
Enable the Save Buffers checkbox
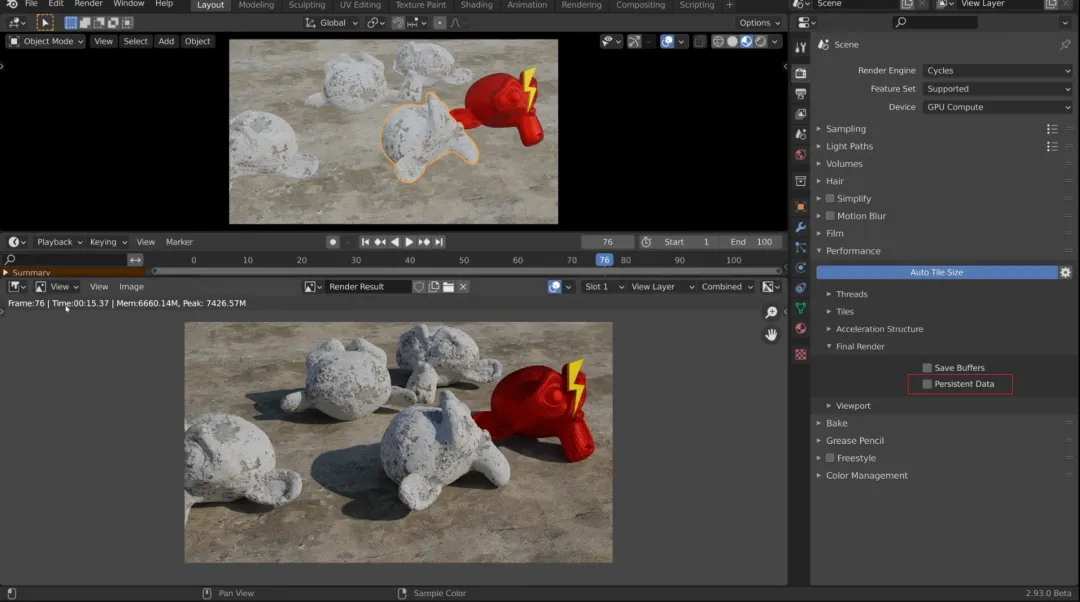pos(927,368)
